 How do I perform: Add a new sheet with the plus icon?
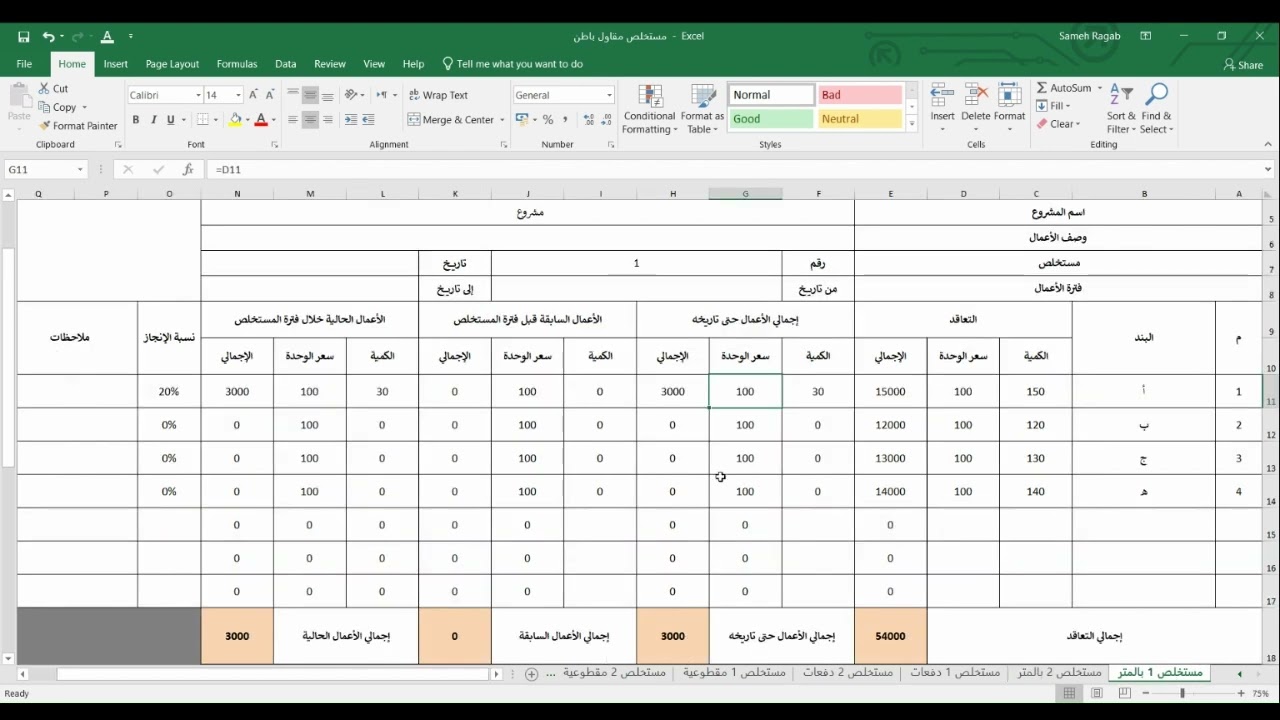click(532, 674)
